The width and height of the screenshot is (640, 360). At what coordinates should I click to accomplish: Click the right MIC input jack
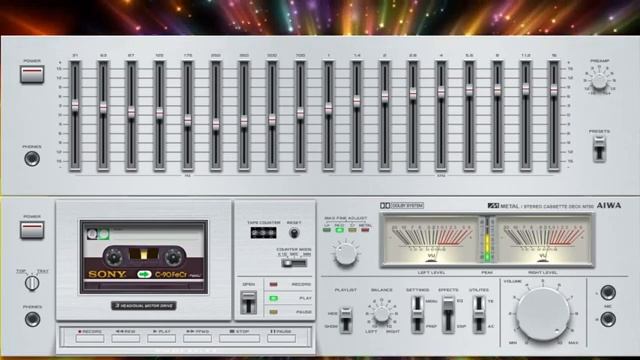pos(608,319)
